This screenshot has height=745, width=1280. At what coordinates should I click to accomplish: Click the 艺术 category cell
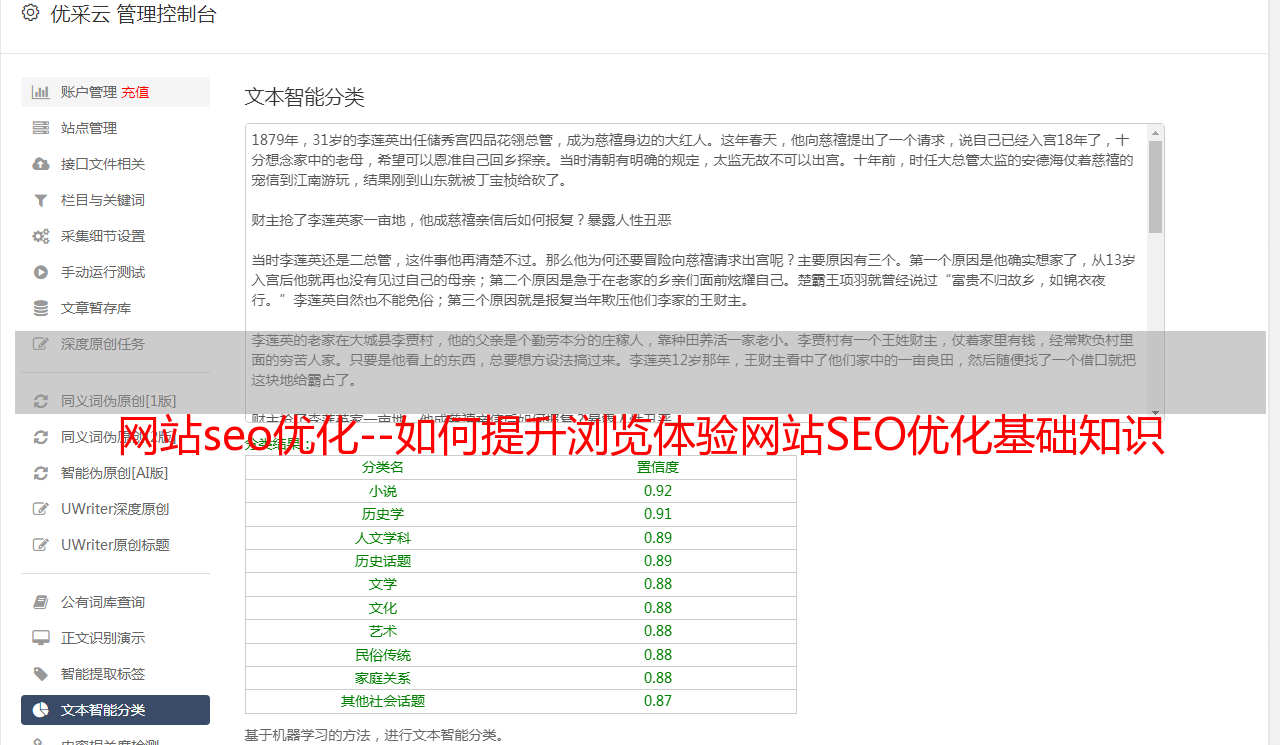[x=383, y=631]
